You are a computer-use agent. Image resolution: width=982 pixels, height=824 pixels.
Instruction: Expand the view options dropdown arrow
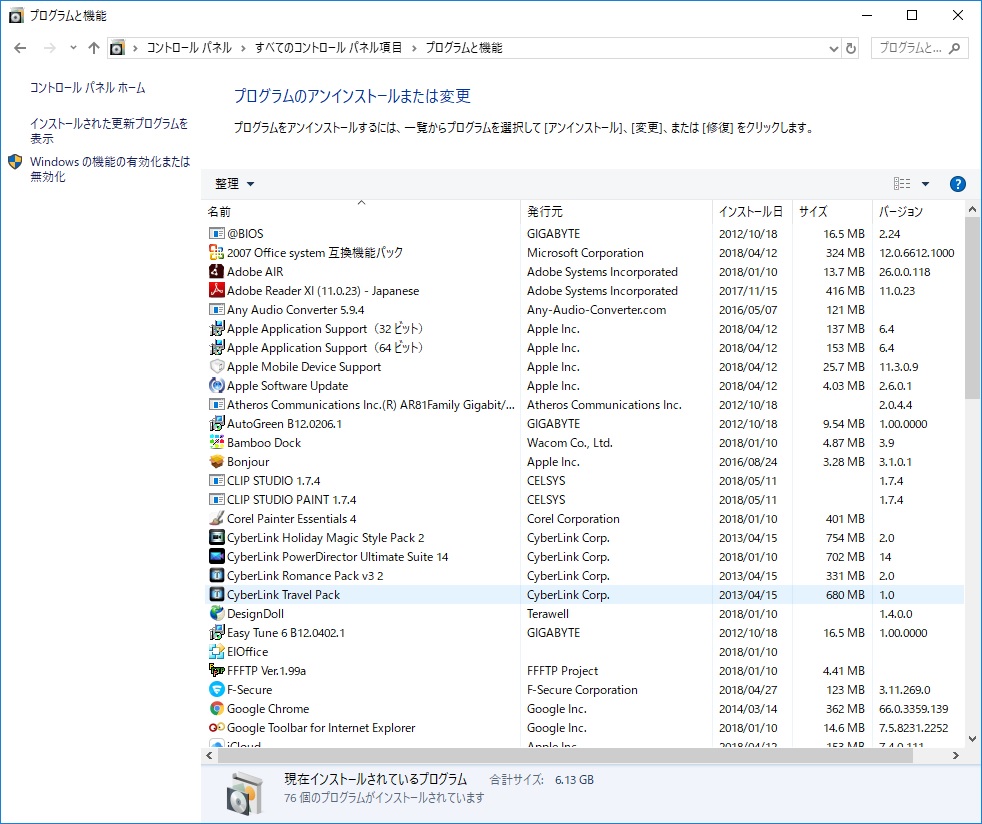pos(925,183)
